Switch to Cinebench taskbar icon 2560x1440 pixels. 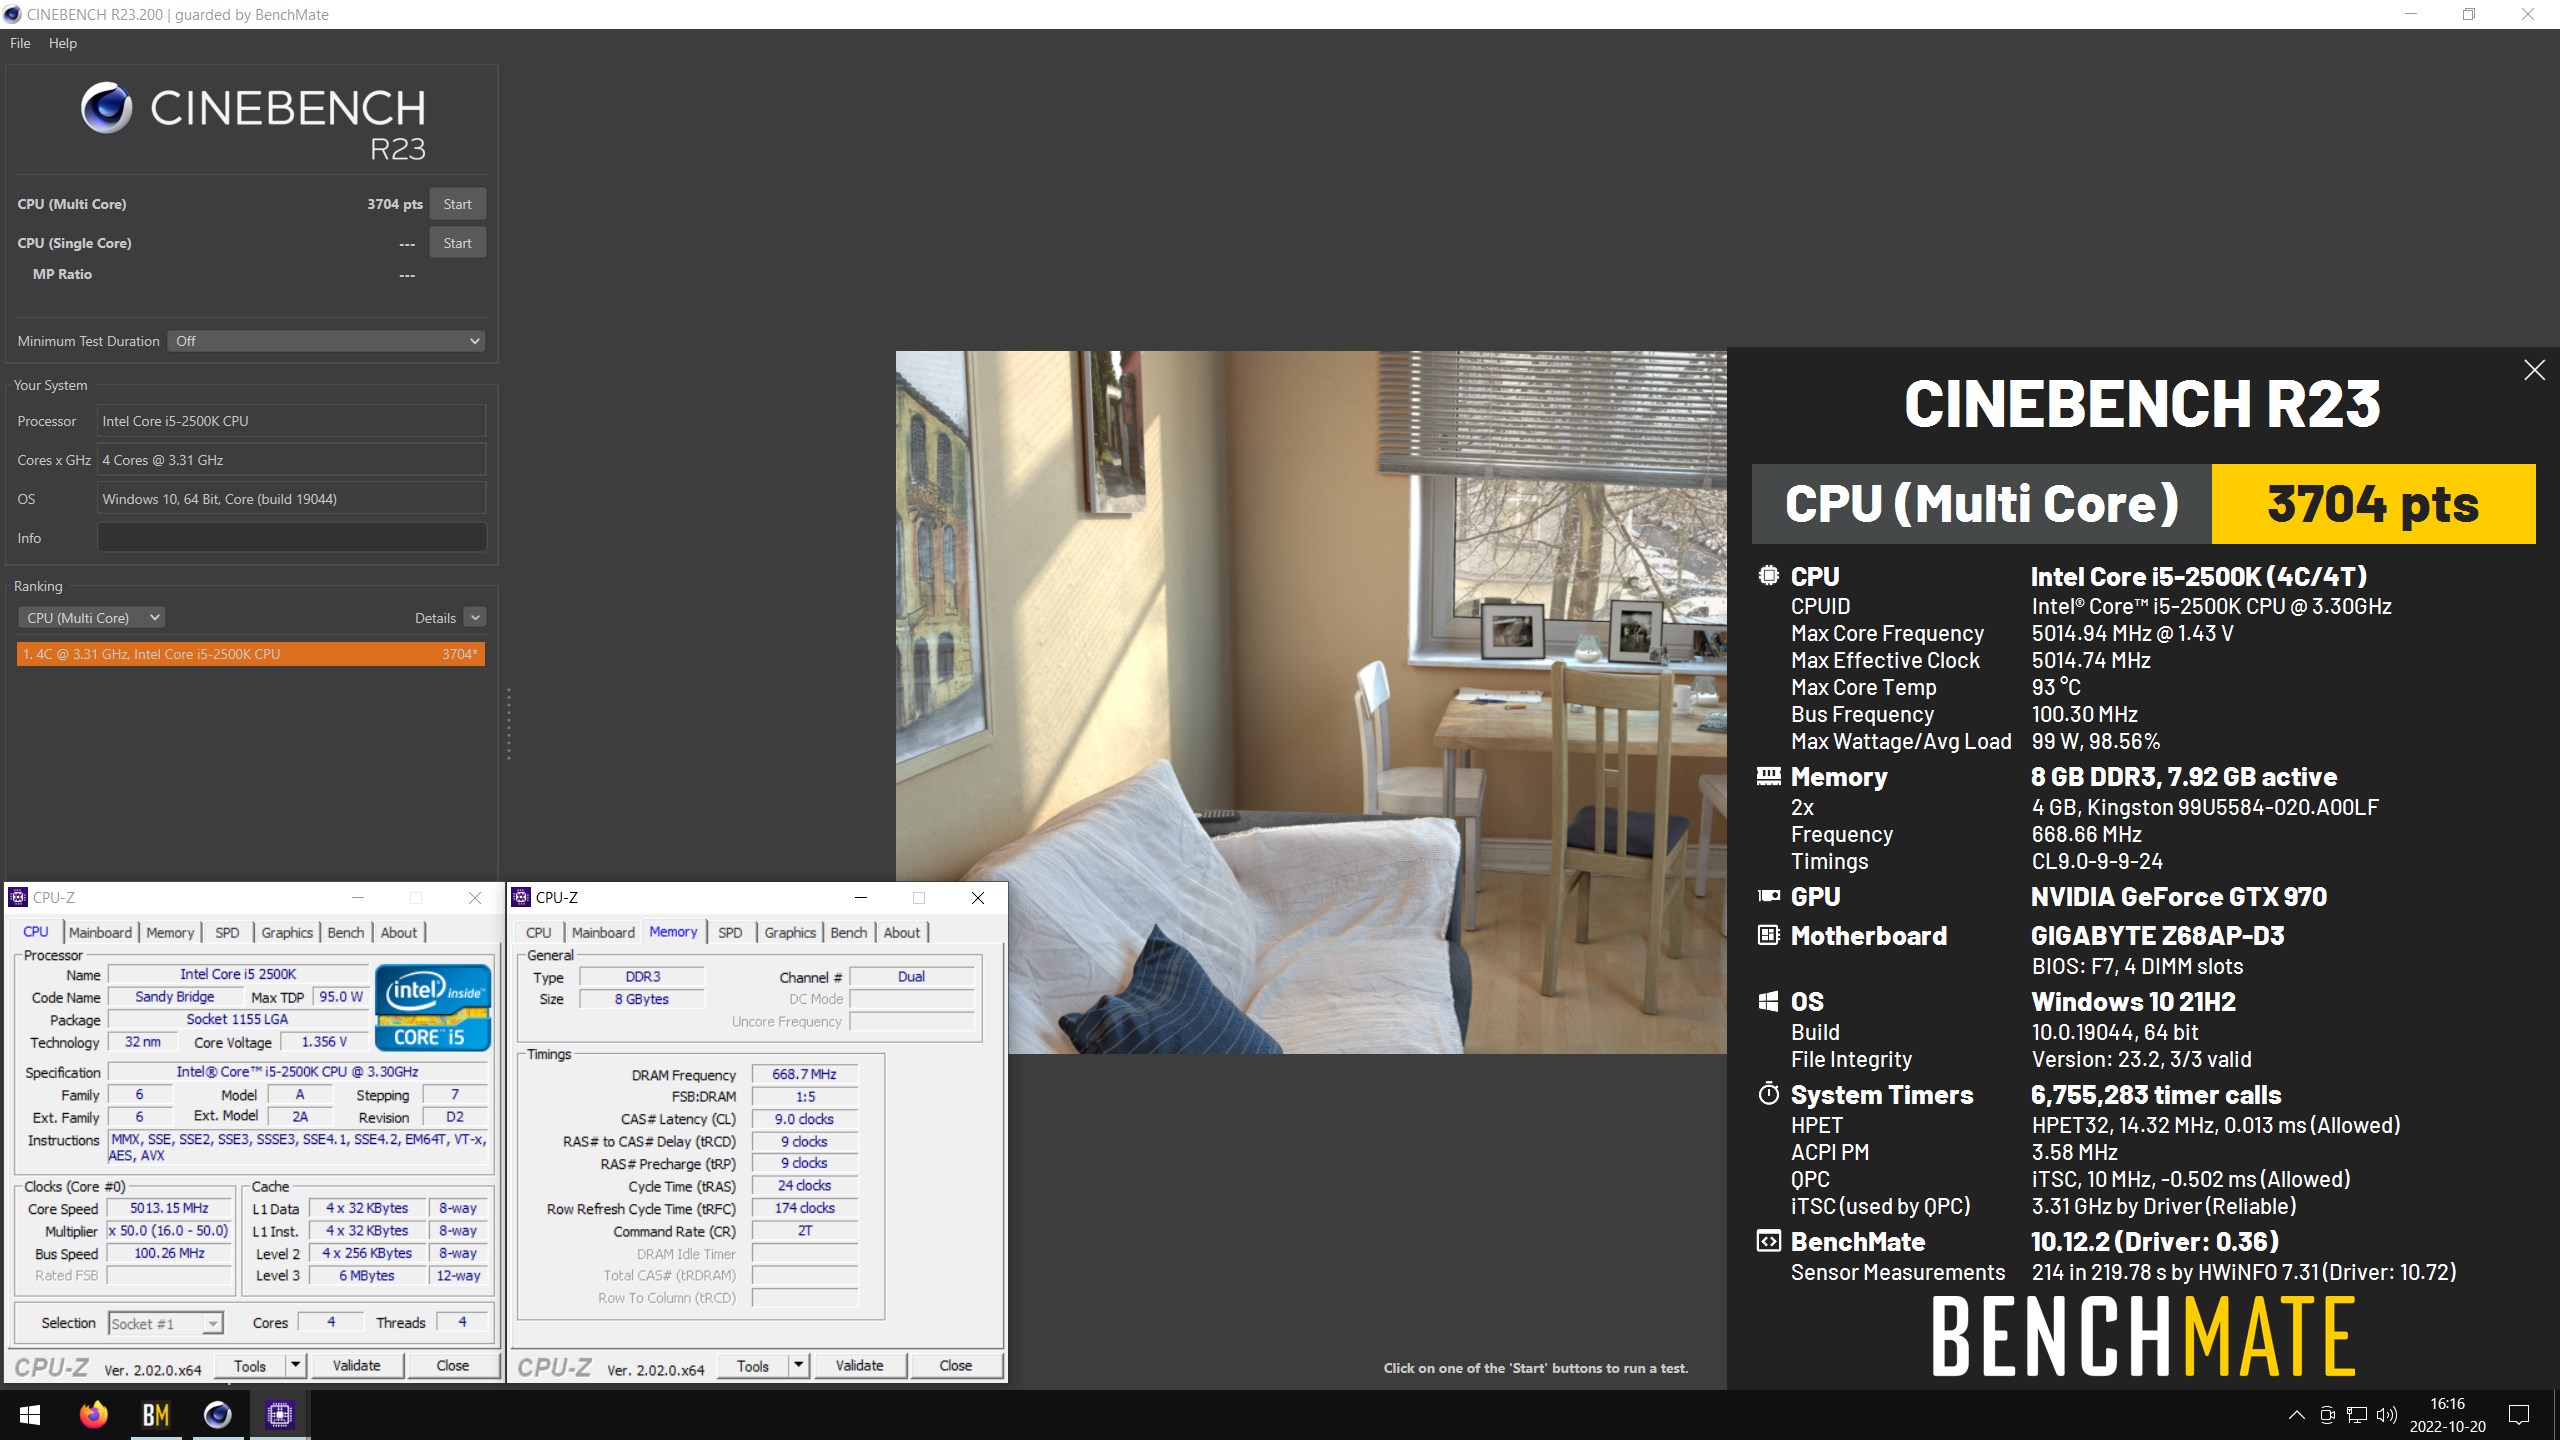(x=217, y=1415)
